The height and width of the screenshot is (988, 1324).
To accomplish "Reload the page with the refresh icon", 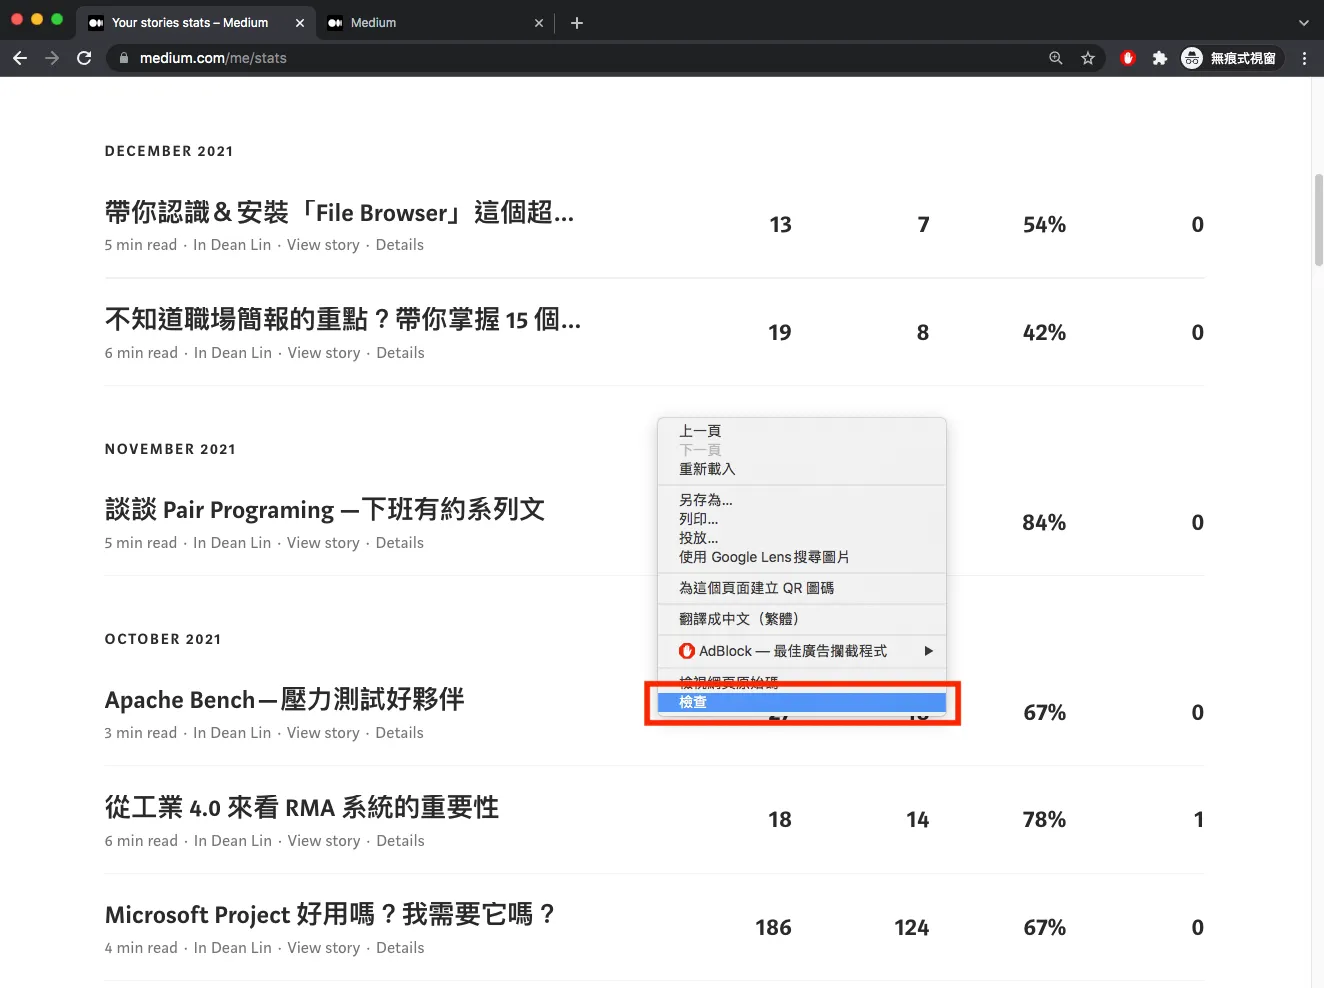I will [x=85, y=58].
